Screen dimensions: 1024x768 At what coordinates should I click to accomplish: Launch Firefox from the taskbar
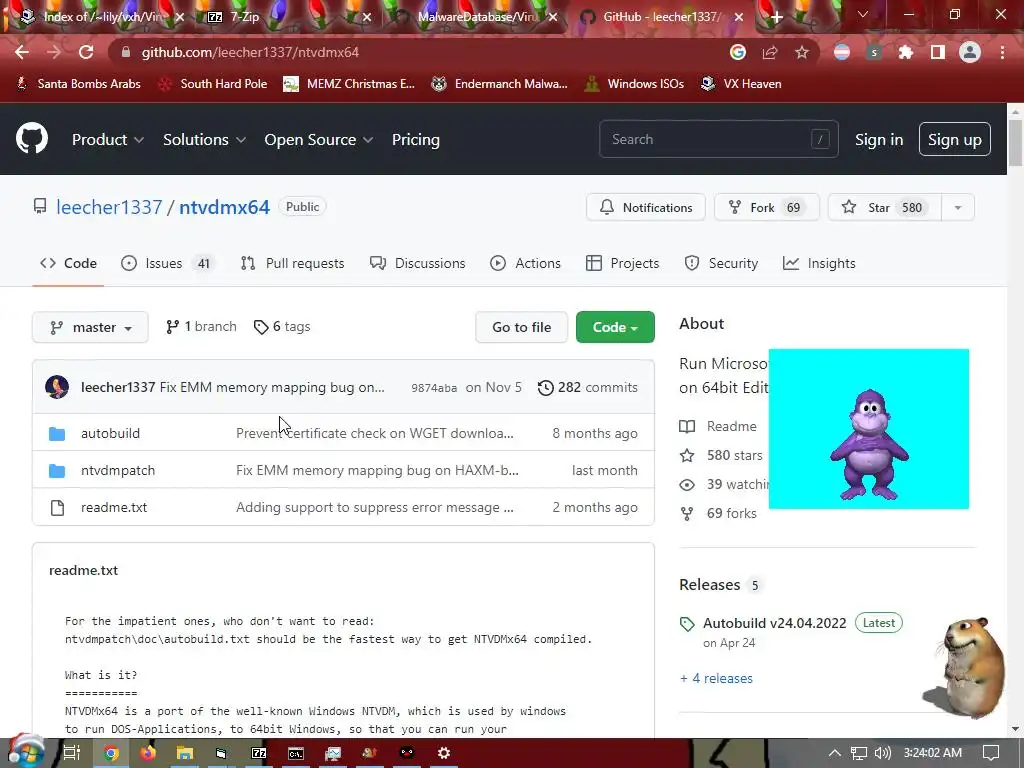click(x=148, y=753)
